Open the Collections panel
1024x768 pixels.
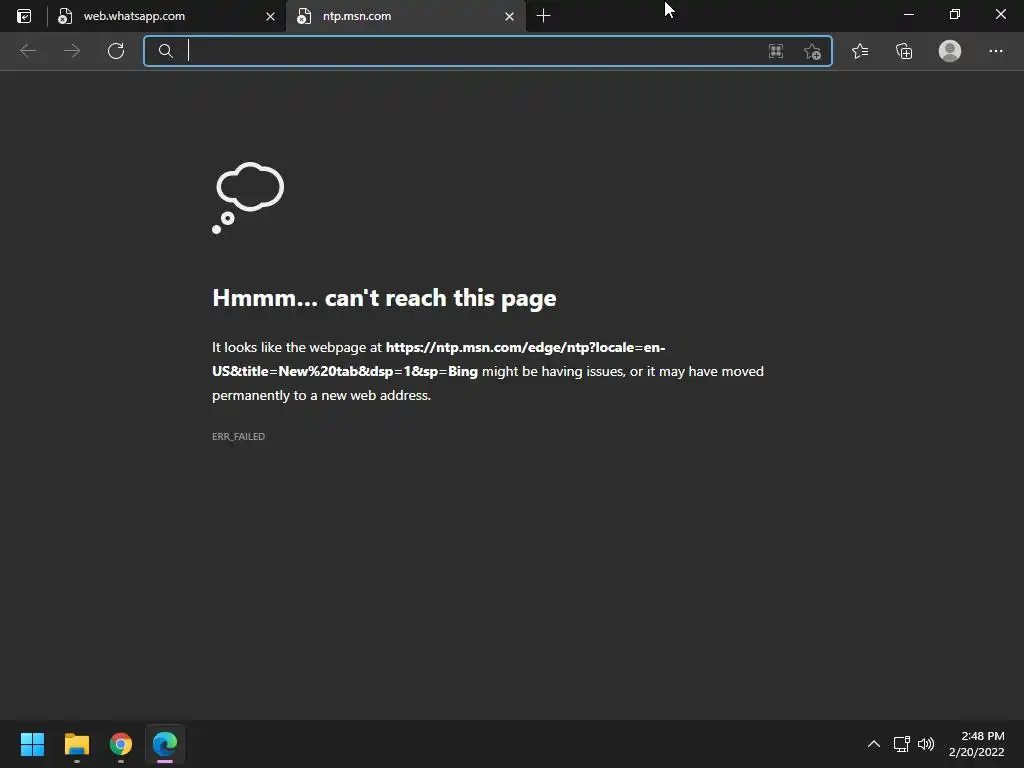(904, 51)
